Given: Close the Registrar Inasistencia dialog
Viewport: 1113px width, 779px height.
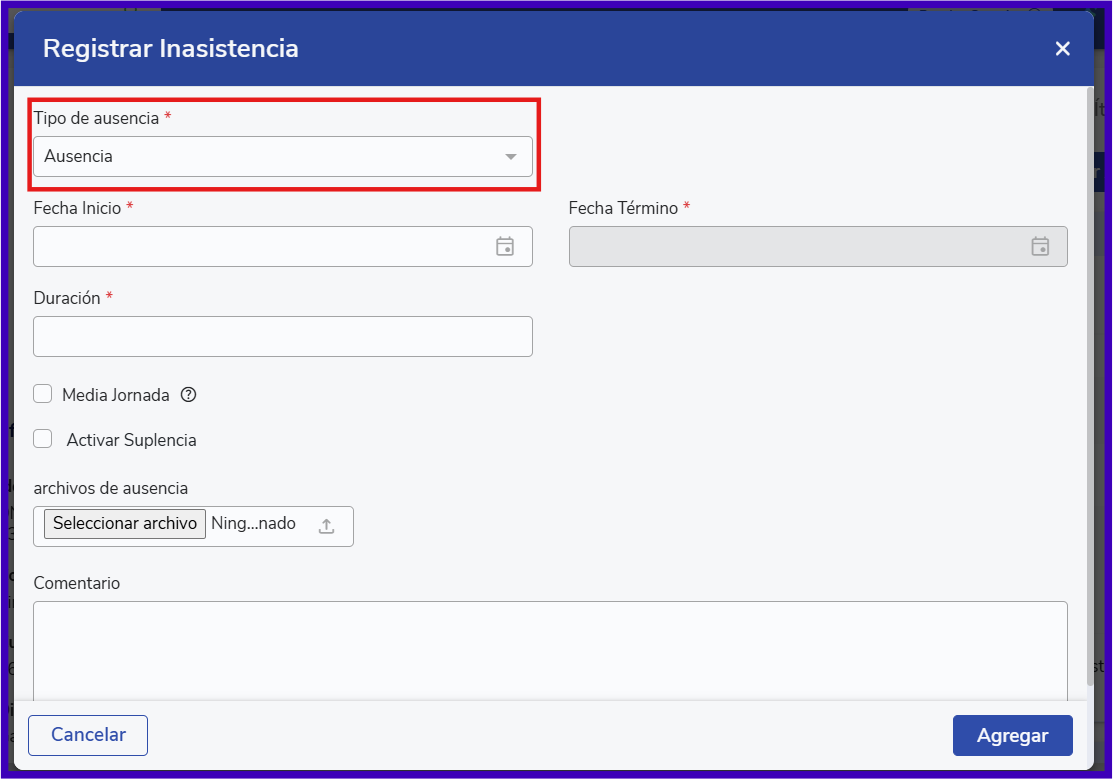Looking at the screenshot, I should point(1062,49).
